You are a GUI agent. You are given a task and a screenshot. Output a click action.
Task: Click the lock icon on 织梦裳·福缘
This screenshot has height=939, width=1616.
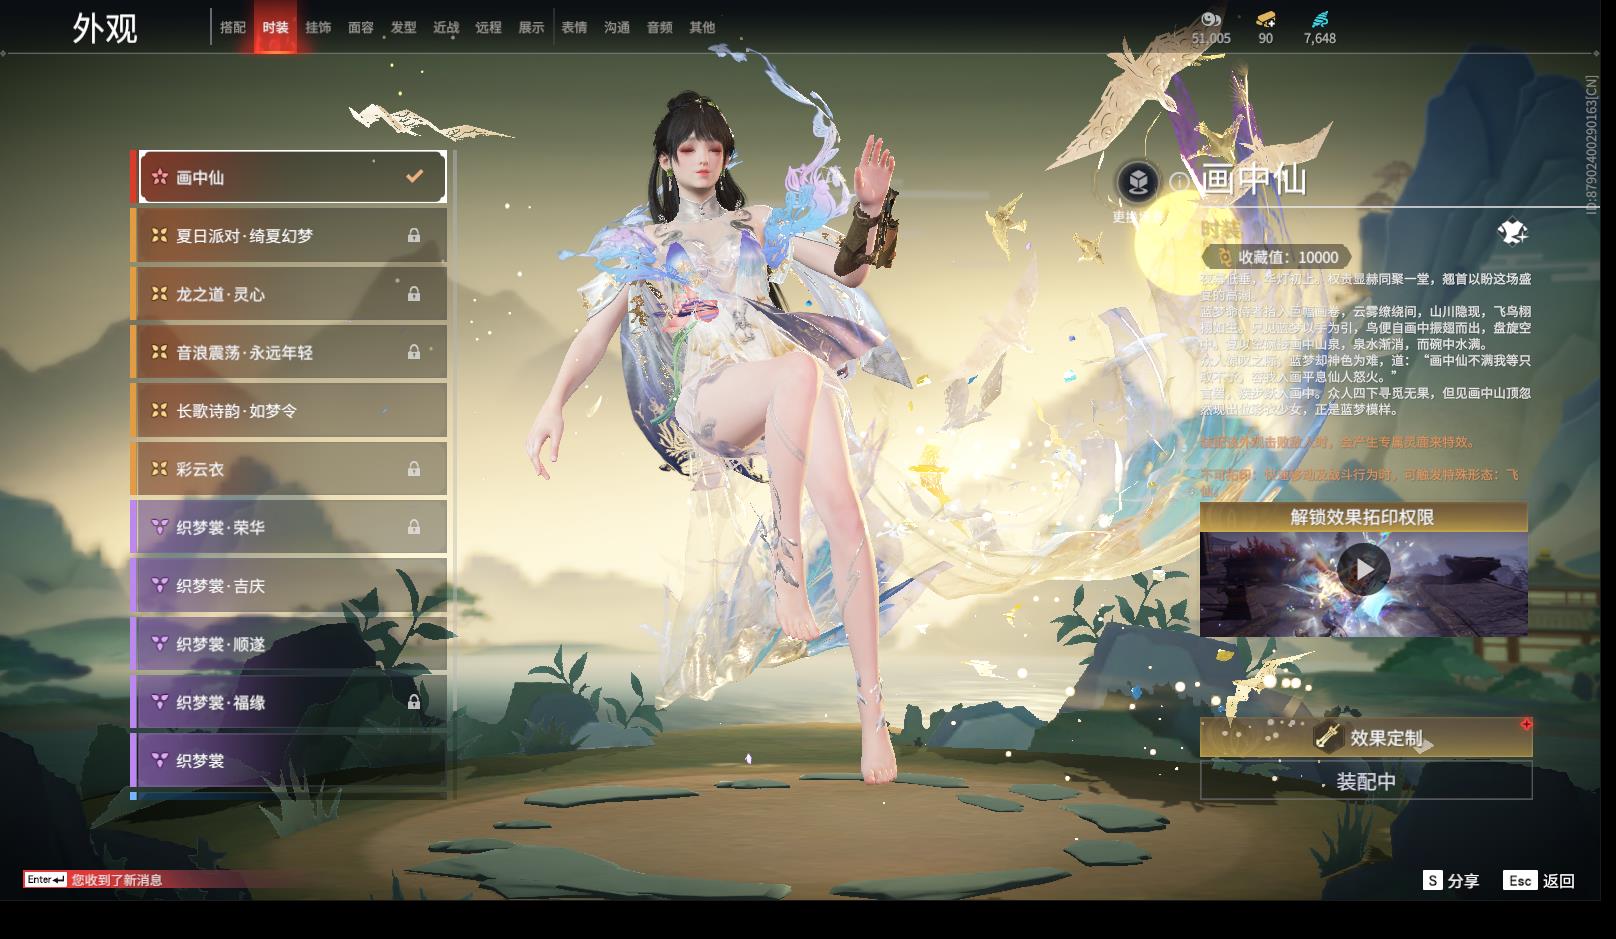click(414, 702)
